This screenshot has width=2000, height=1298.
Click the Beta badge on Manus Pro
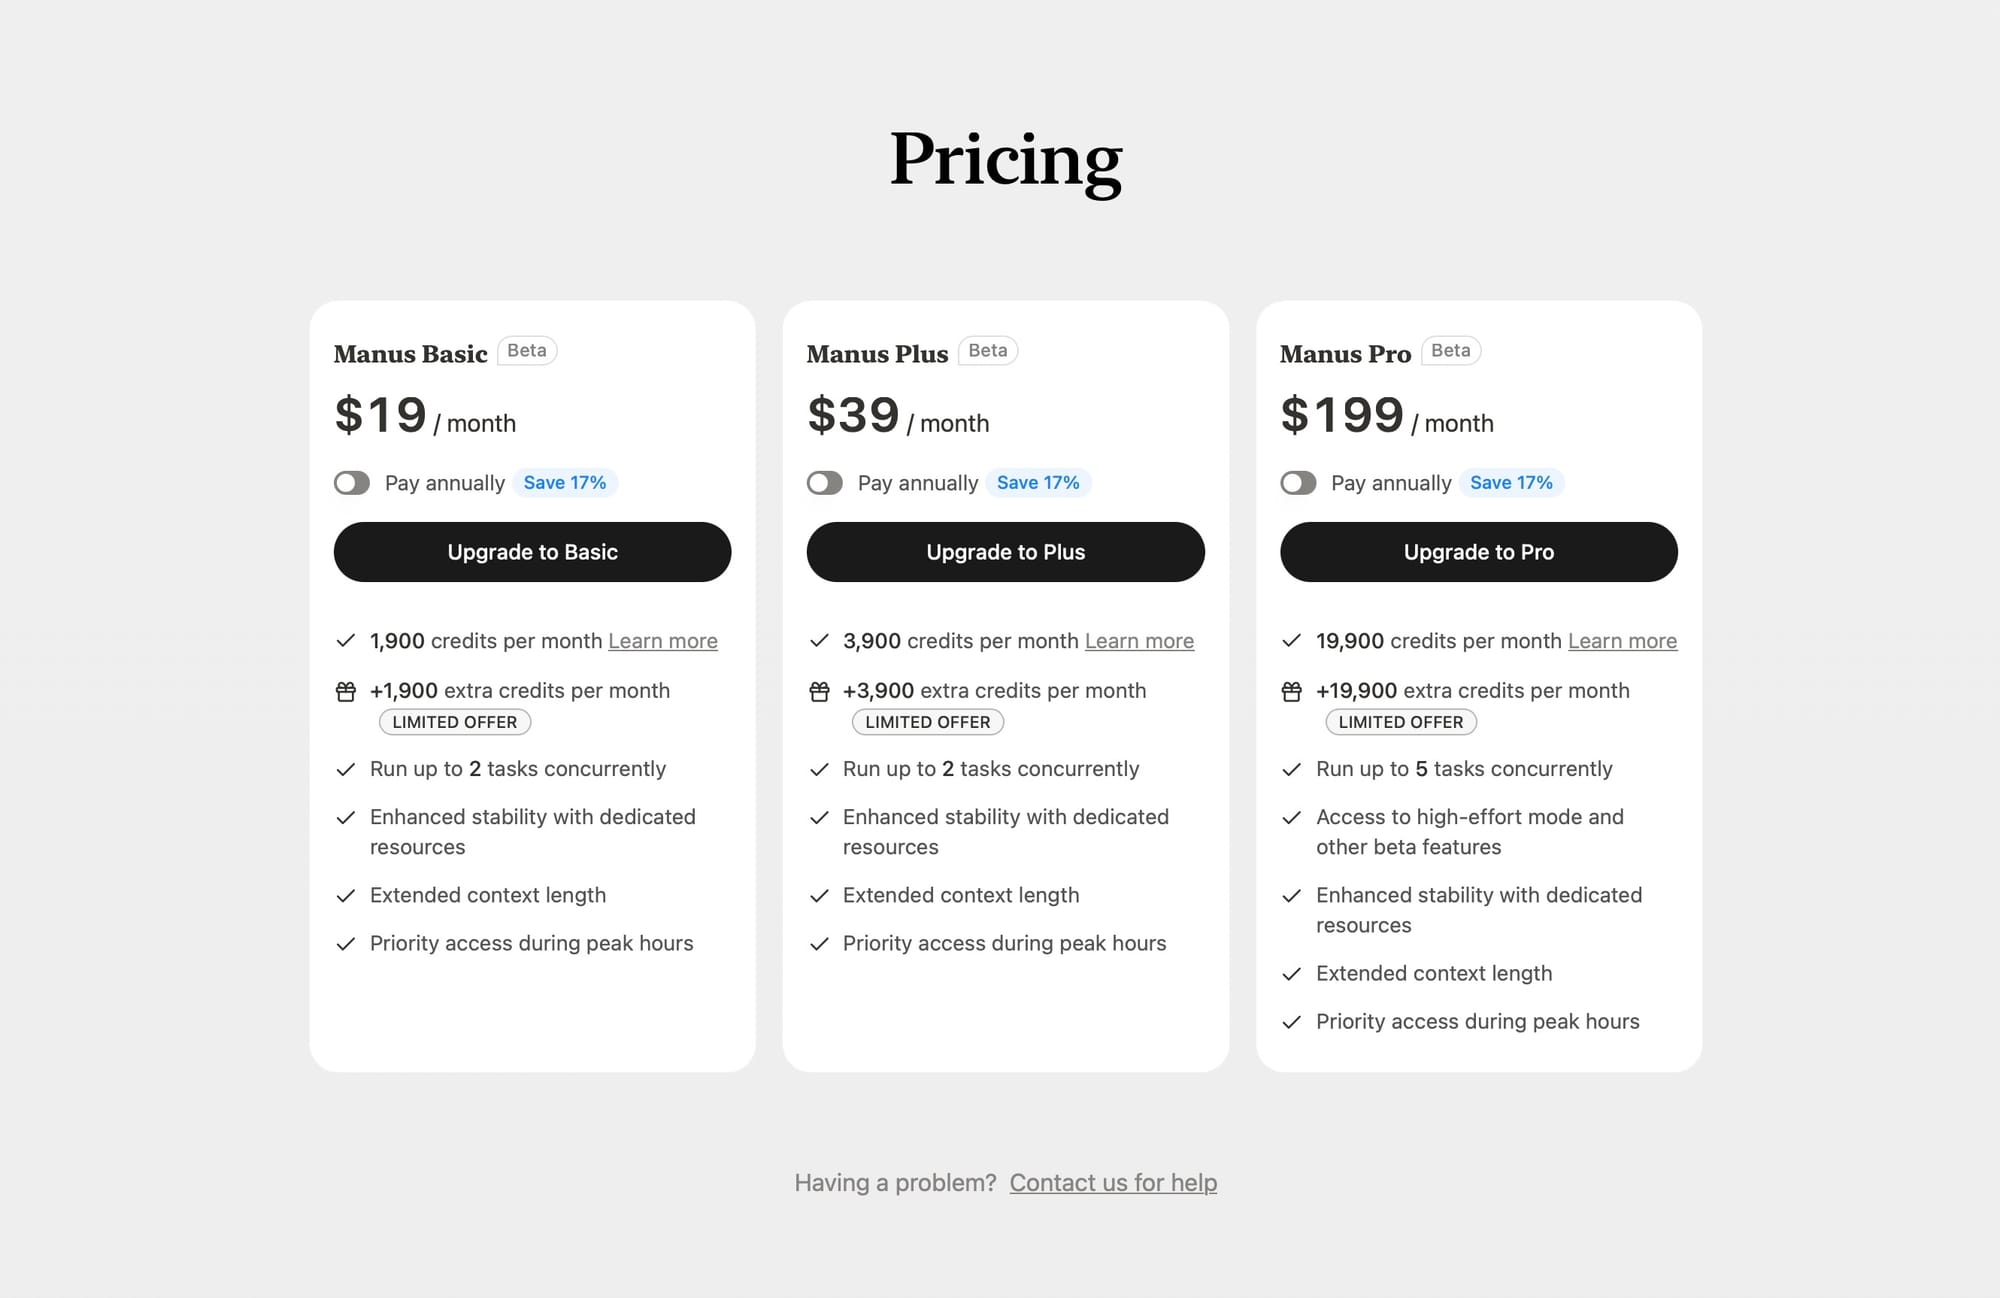coord(1450,351)
